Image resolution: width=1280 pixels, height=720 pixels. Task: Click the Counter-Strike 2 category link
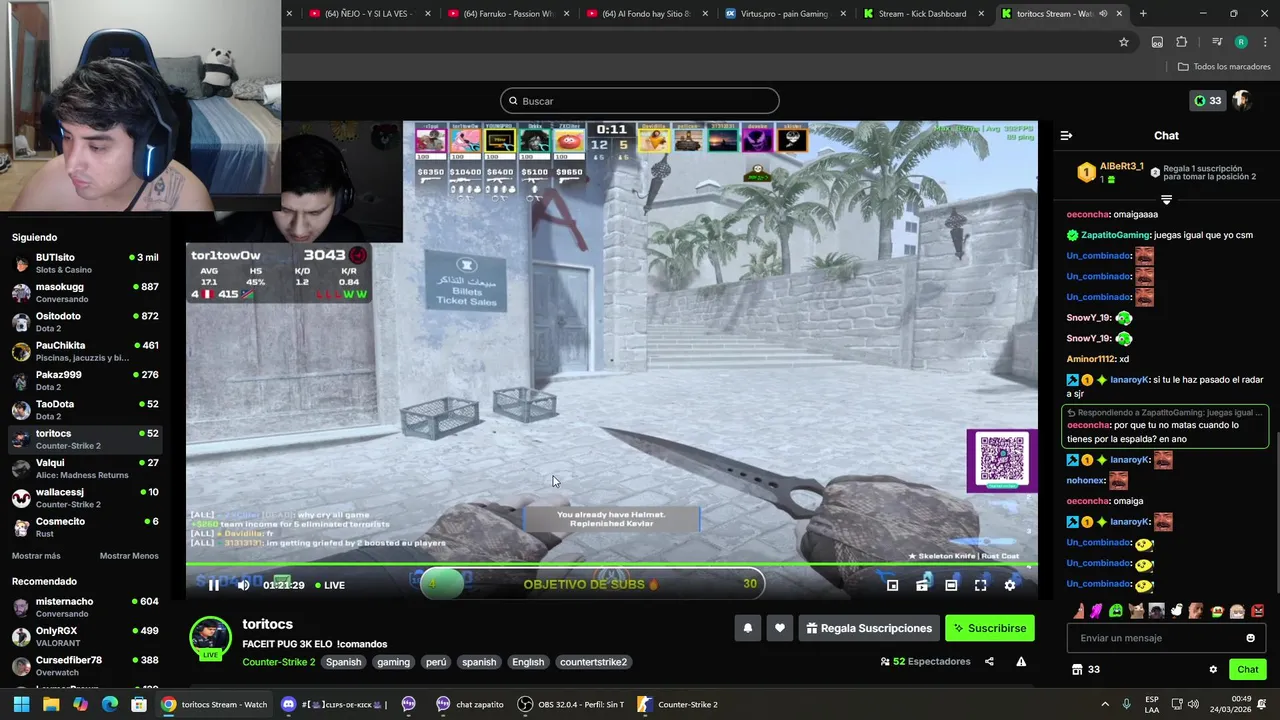278,662
